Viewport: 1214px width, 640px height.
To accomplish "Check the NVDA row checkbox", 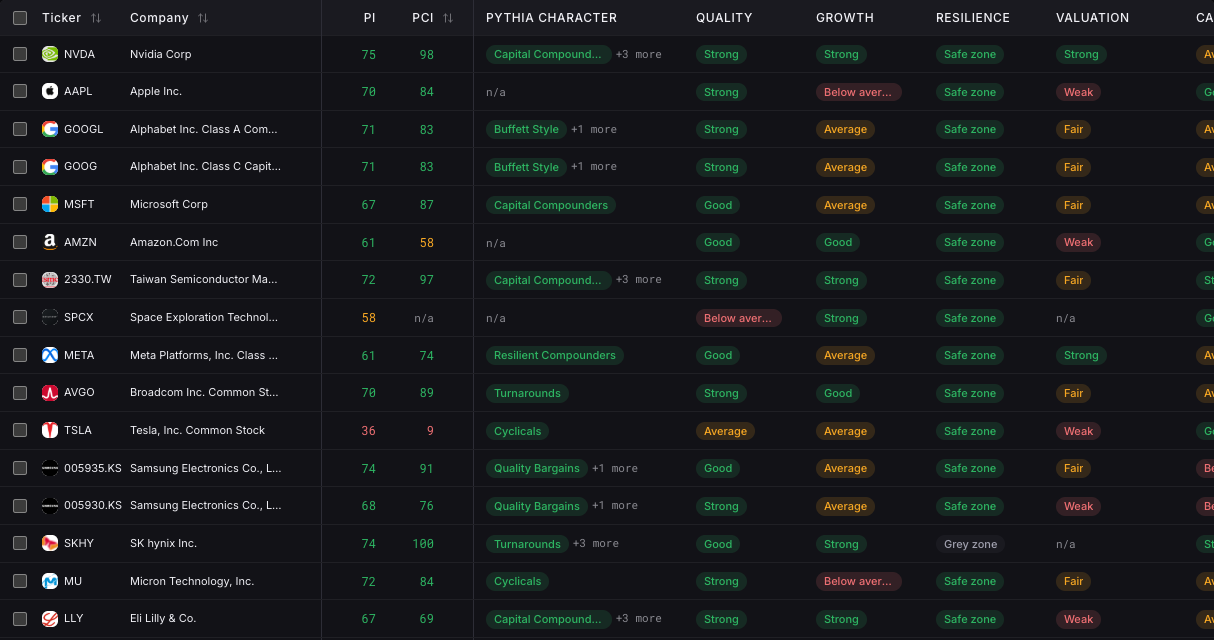I will click(x=20, y=54).
